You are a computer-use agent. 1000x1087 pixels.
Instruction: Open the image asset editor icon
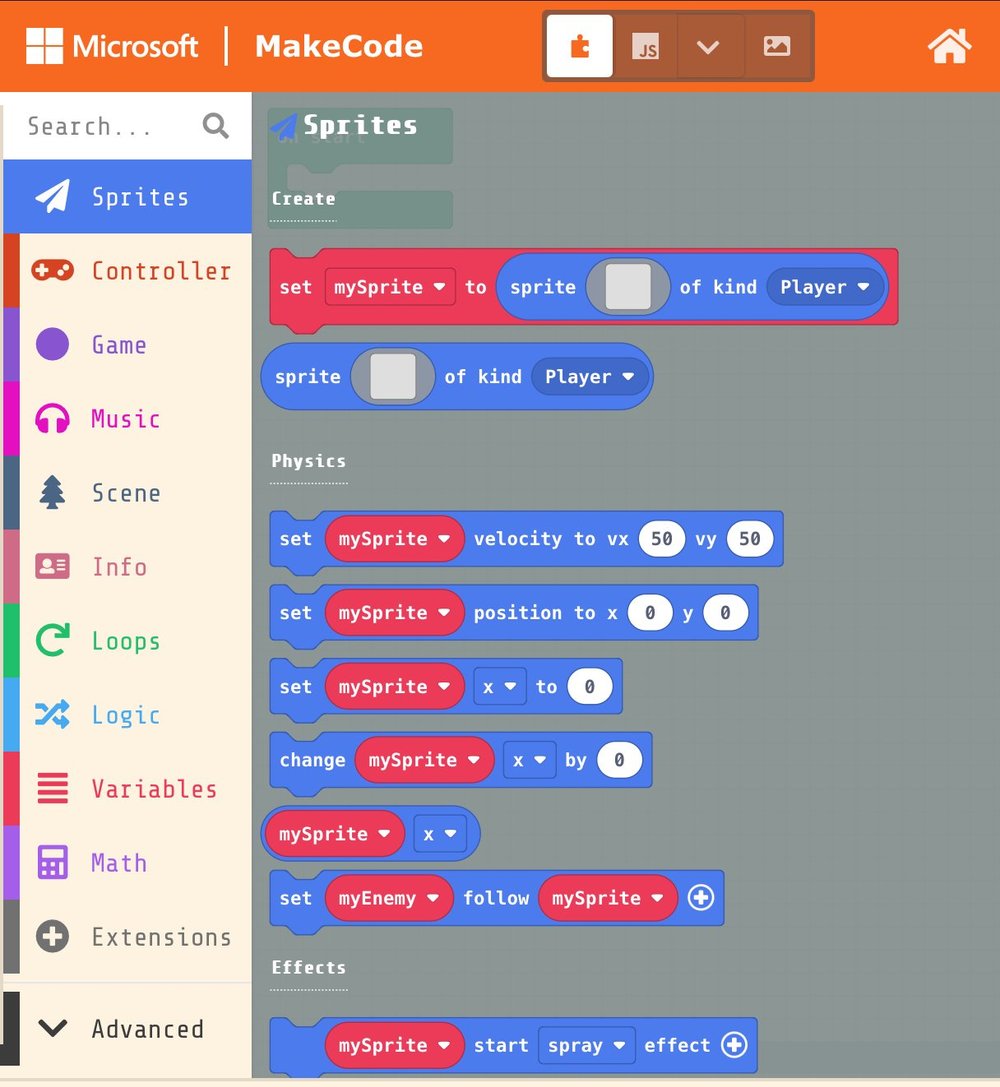pos(777,45)
